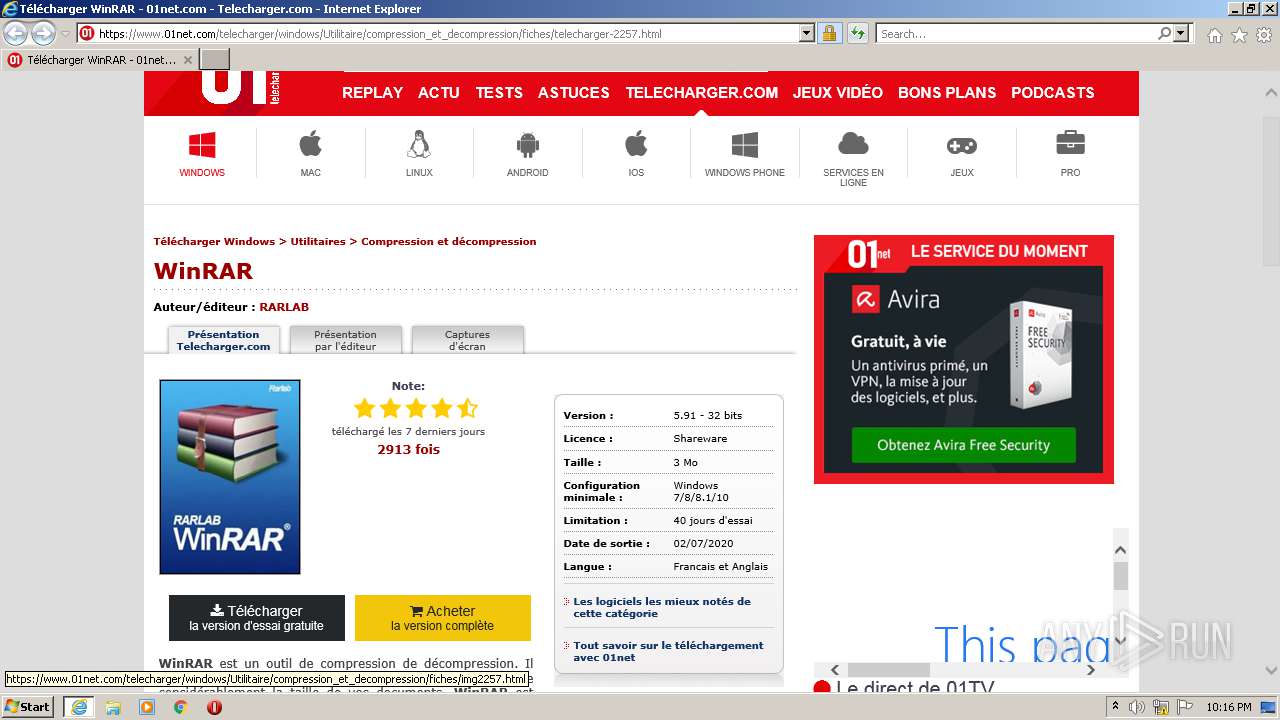
Task: Open the browser Home icon
Action: coord(1214,35)
